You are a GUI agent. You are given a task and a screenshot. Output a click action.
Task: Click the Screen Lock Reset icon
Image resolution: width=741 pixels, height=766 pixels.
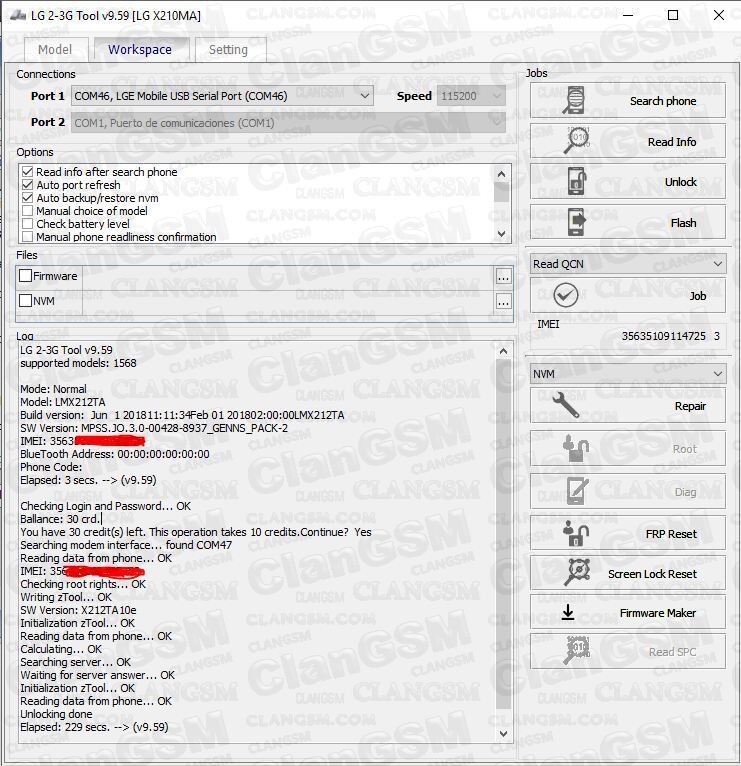[x=576, y=572]
